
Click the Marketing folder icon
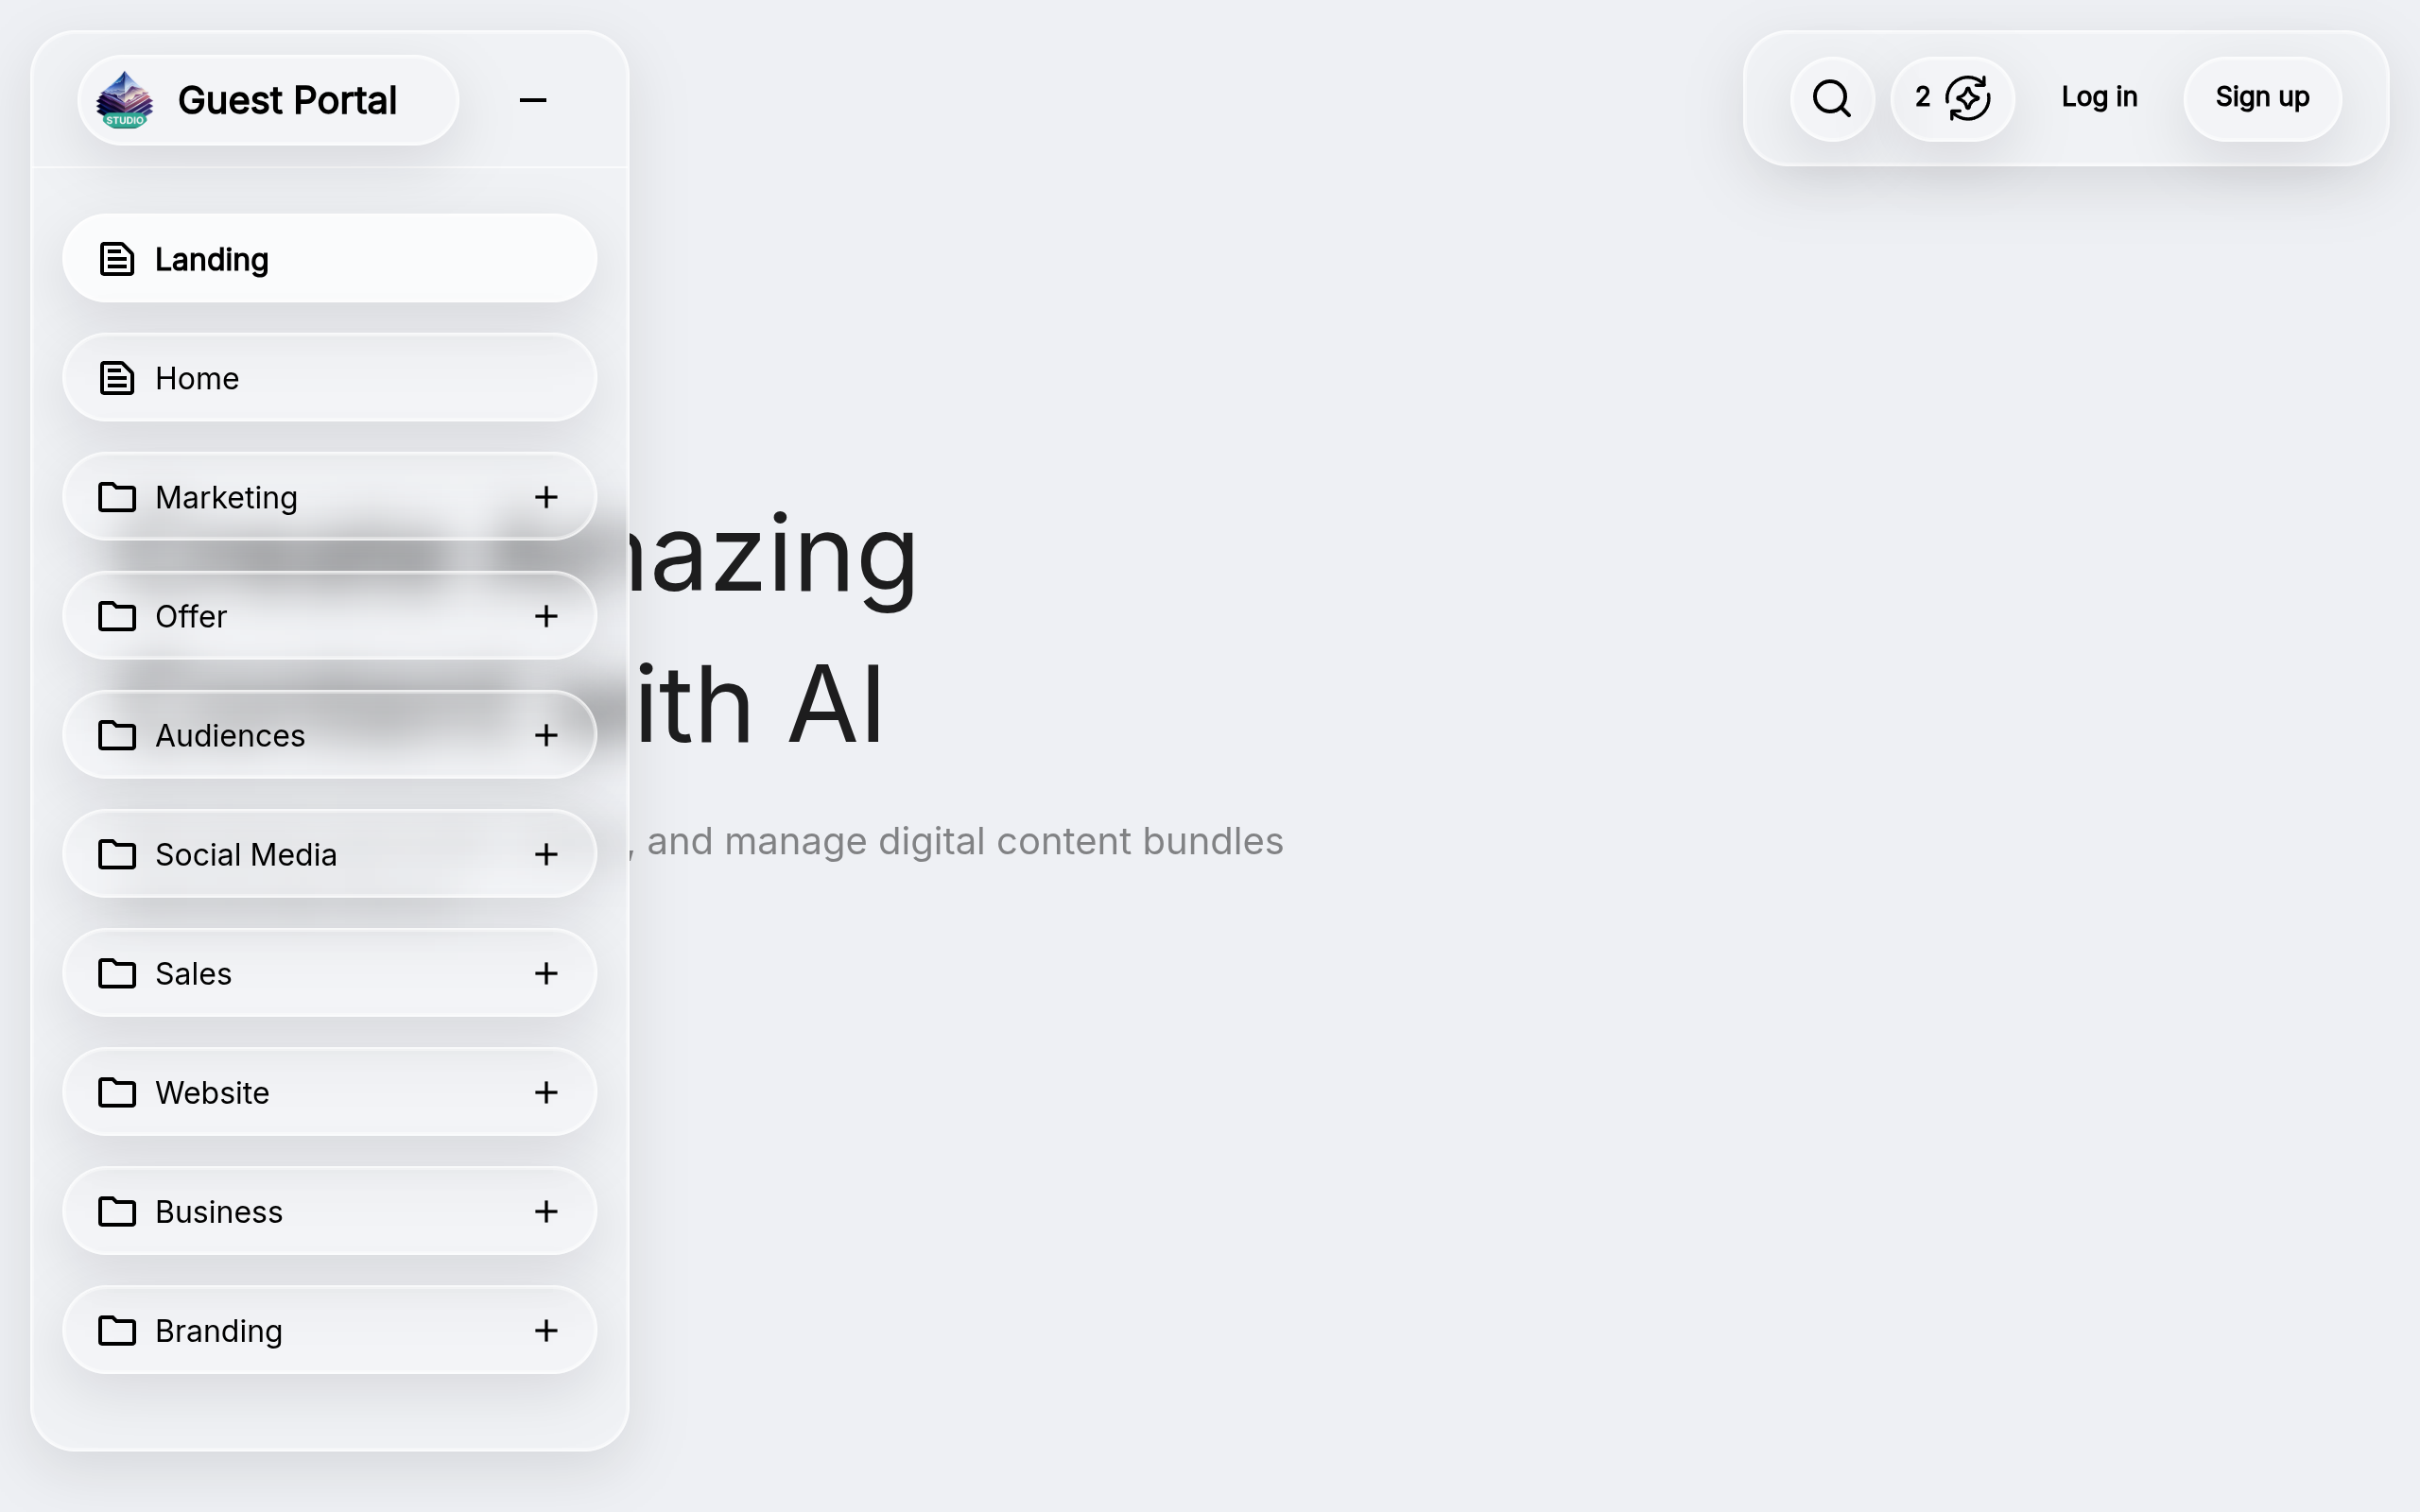pos(117,497)
